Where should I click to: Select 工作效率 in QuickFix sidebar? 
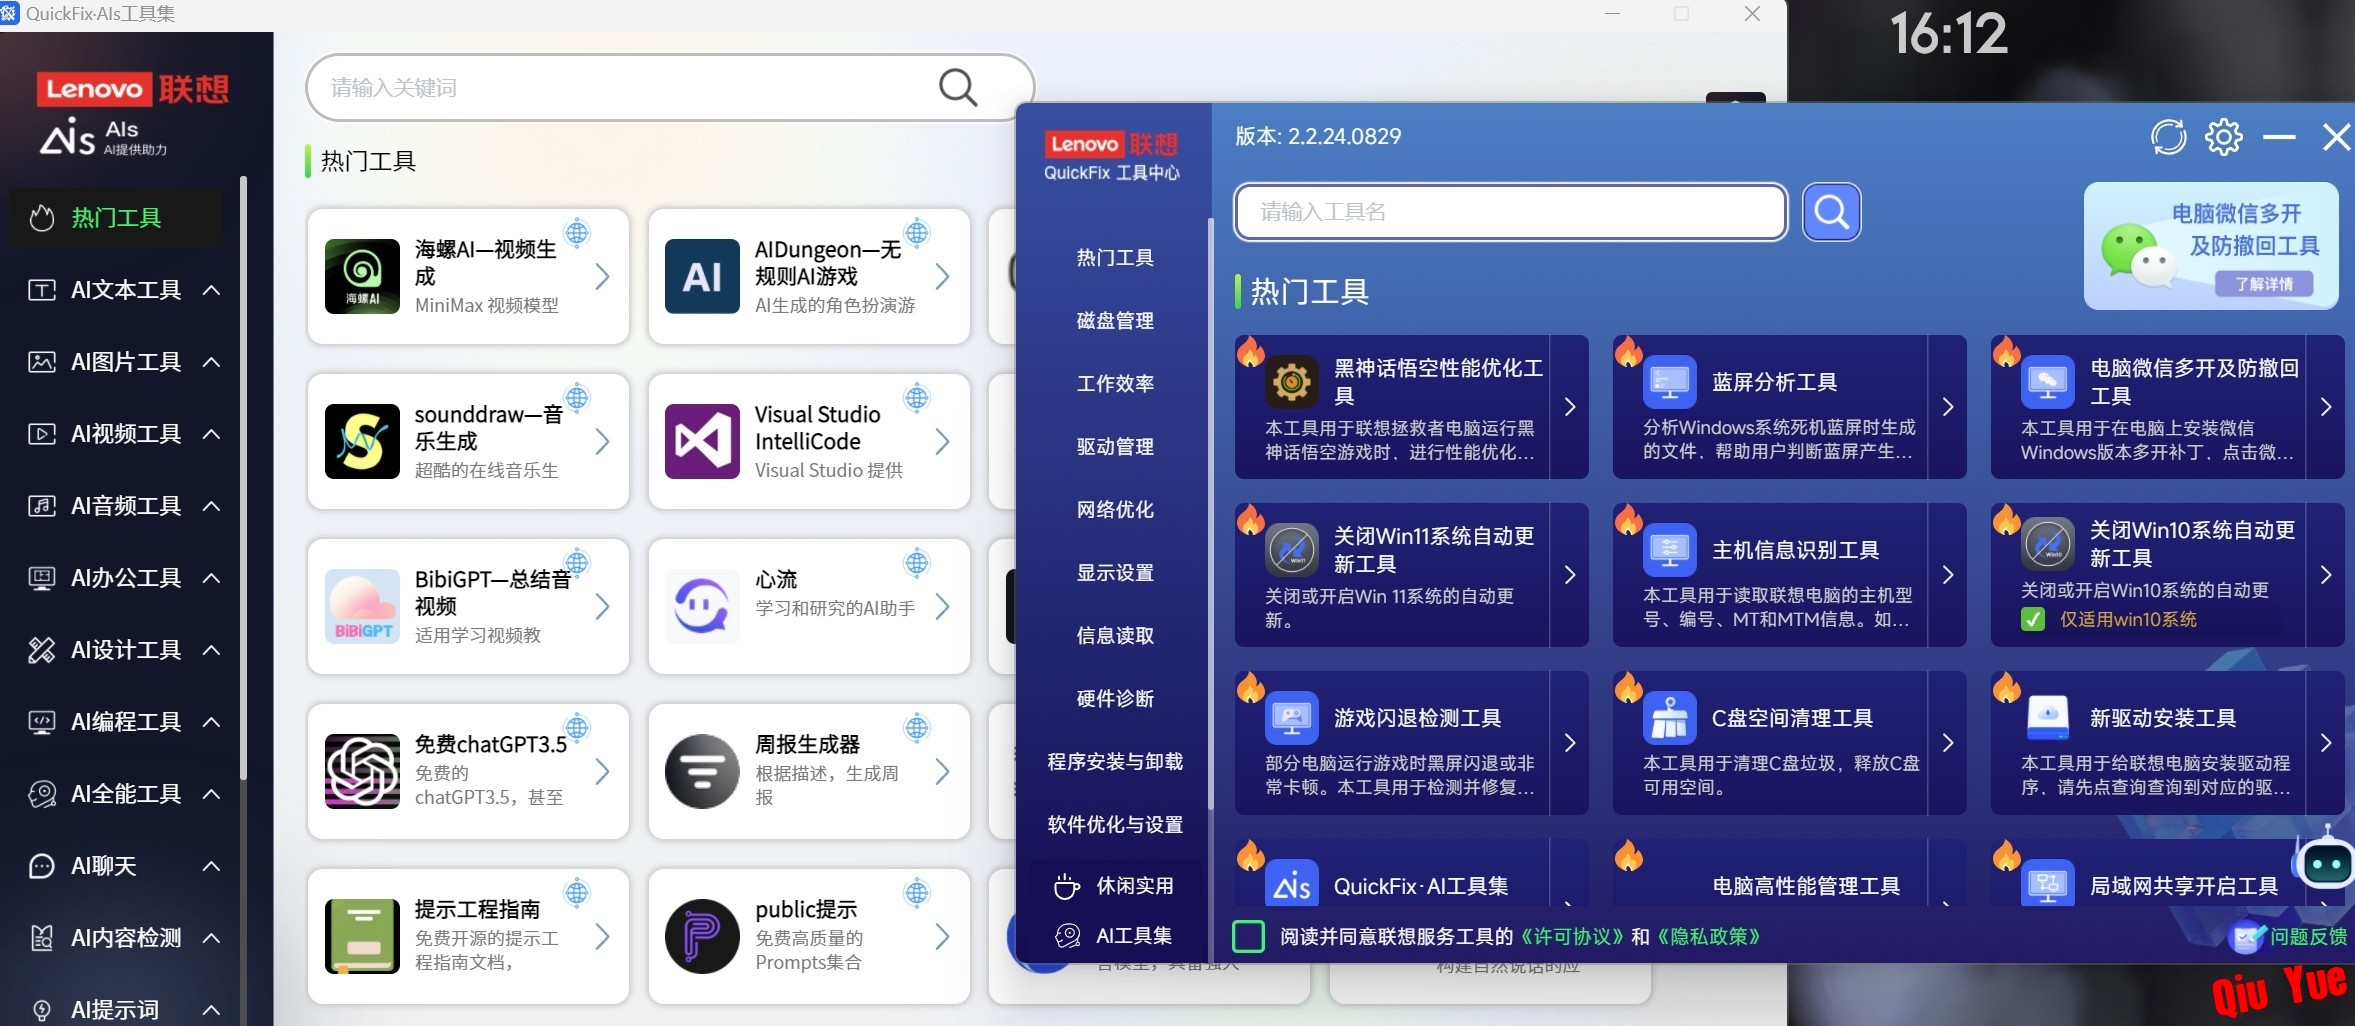(x=1115, y=383)
